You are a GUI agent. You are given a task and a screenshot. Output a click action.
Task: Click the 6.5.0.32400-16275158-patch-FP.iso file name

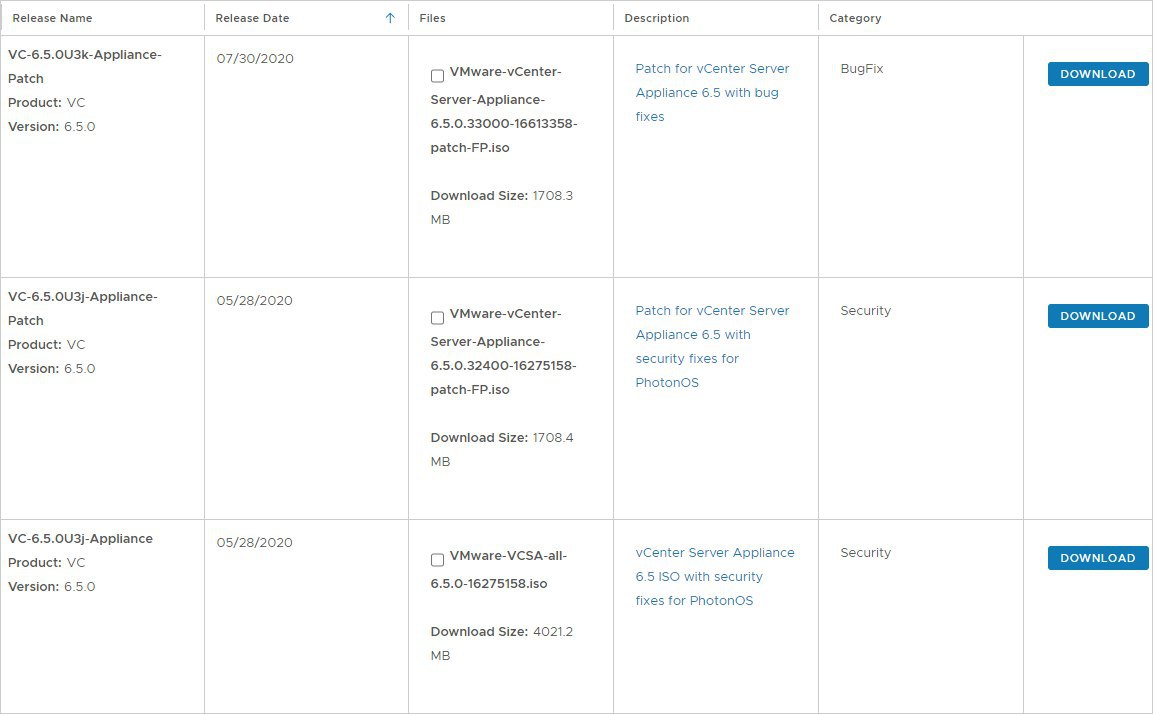(x=504, y=351)
